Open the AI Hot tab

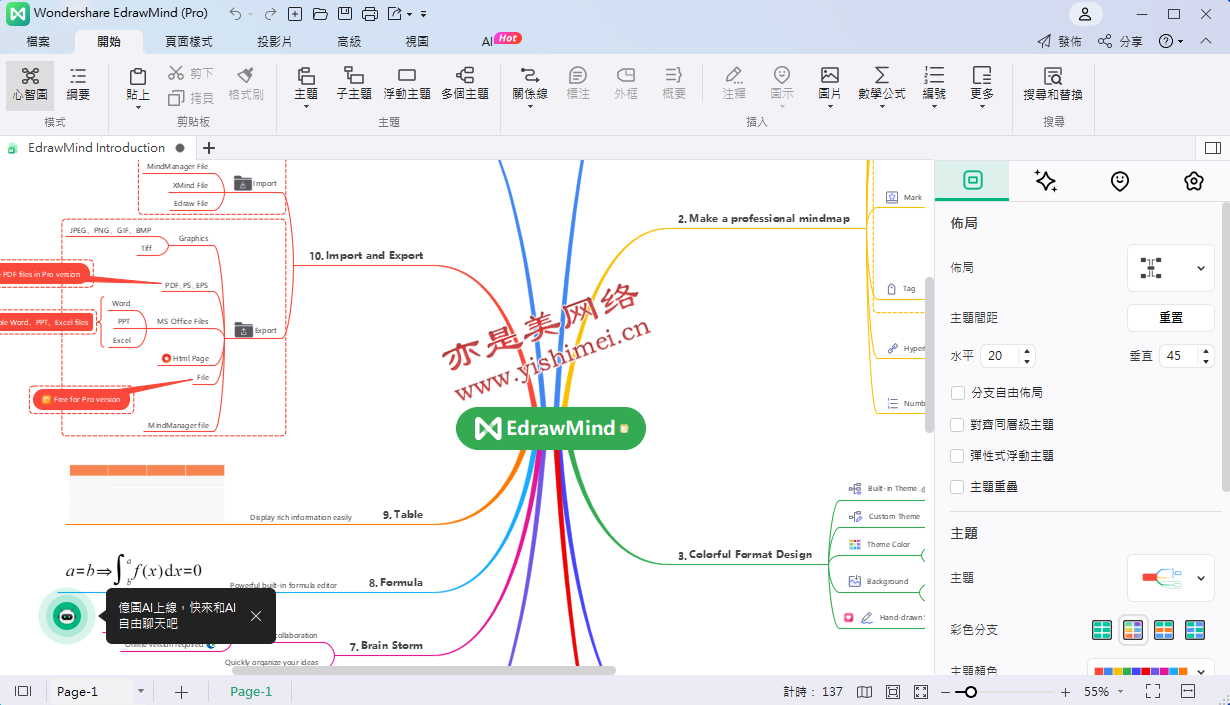(501, 41)
